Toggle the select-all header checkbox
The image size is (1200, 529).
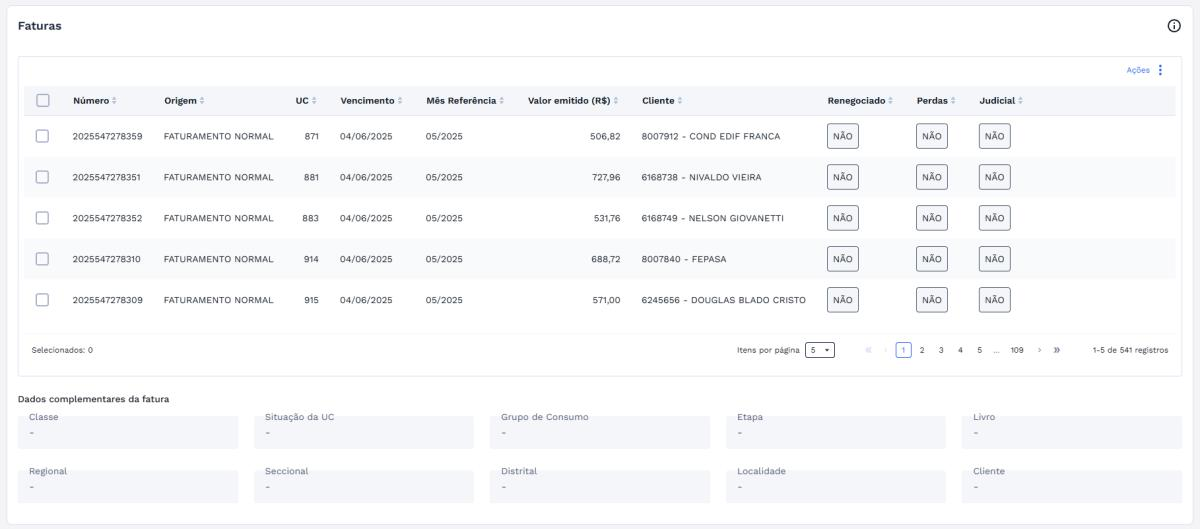coord(43,100)
